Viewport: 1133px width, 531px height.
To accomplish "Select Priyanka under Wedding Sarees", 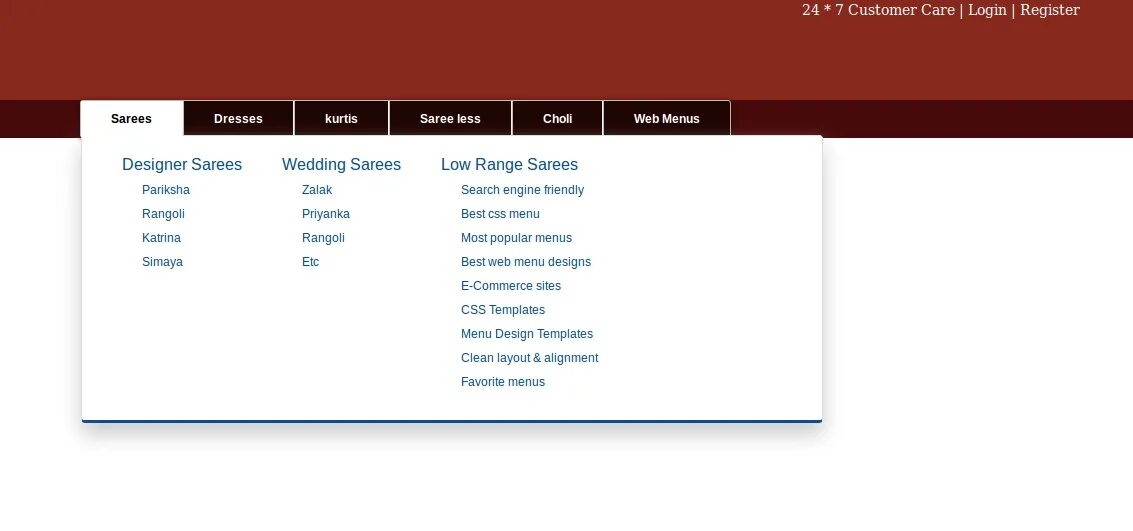I will tap(326, 214).
